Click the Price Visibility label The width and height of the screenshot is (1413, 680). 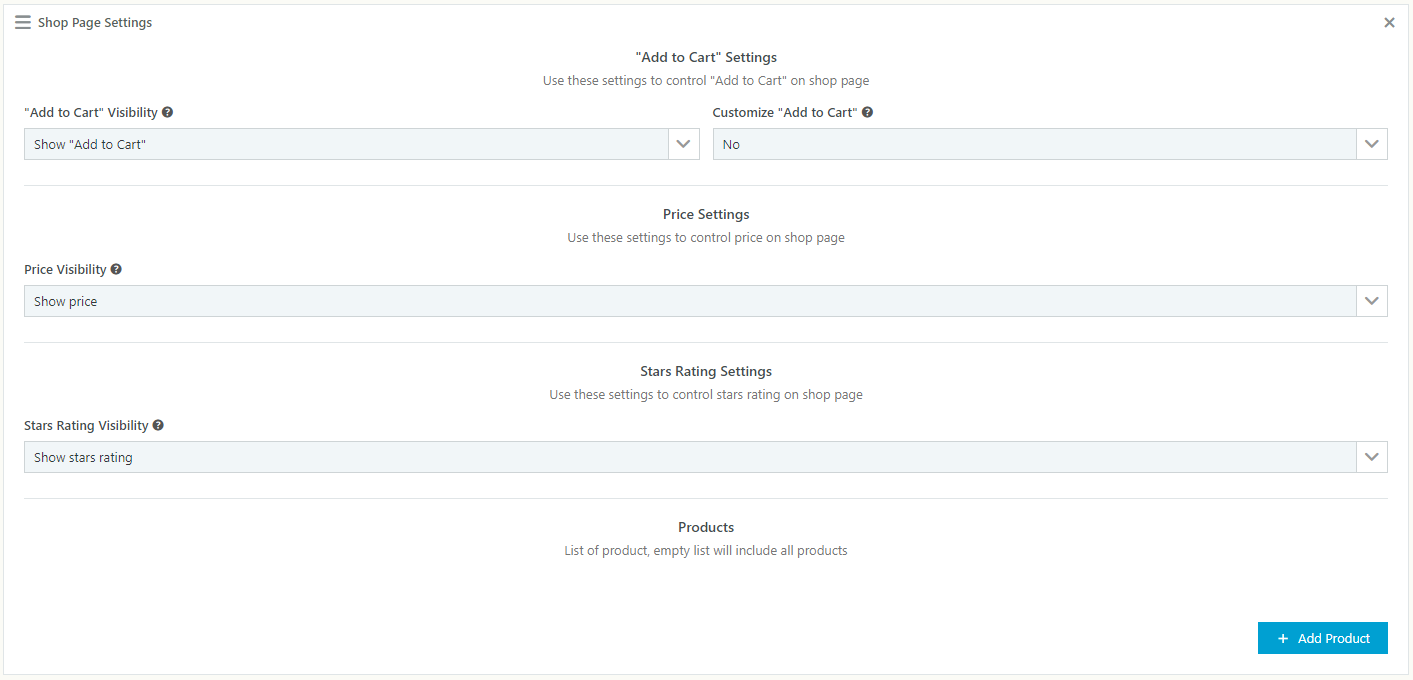click(65, 269)
